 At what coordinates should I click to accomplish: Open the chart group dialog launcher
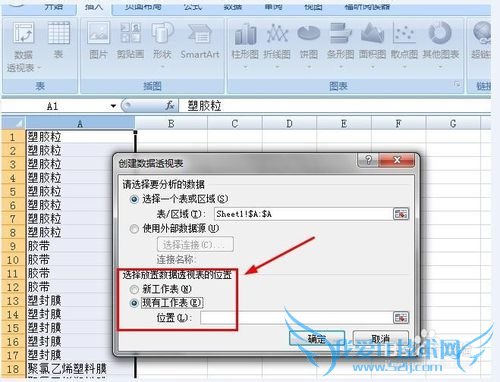coord(458,84)
